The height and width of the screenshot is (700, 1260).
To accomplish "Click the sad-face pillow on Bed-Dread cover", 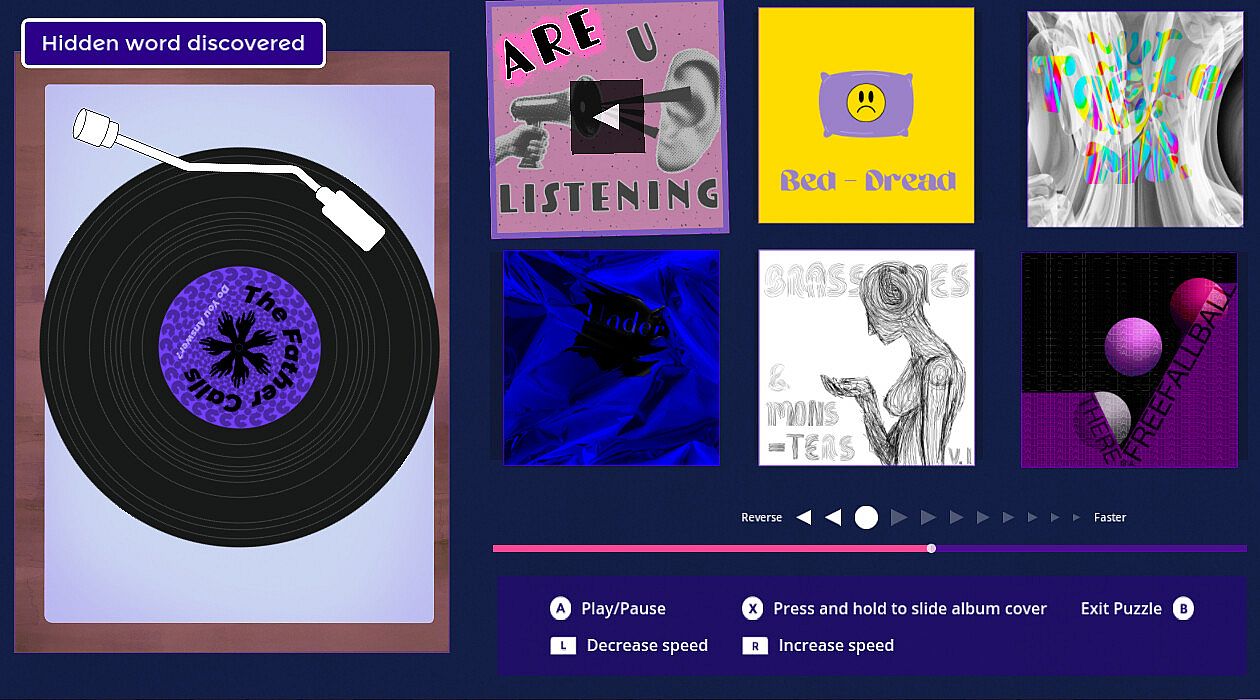I will click(866, 103).
